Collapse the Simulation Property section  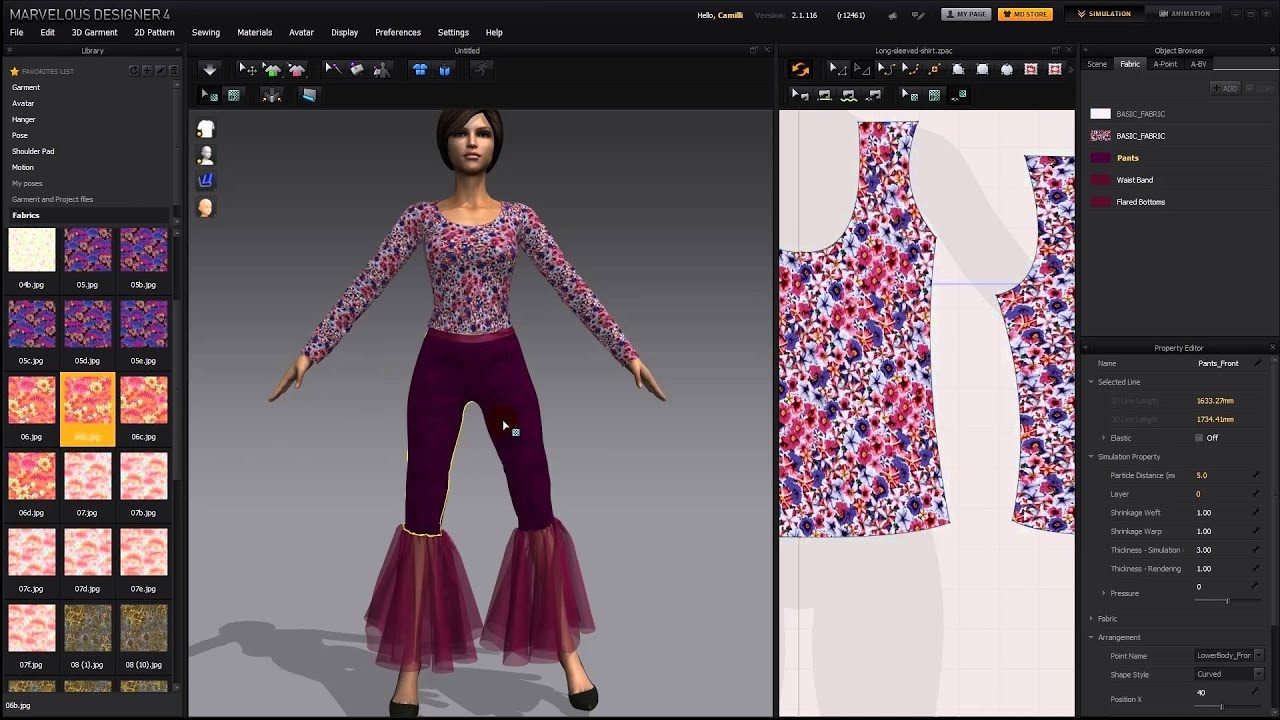1091,456
